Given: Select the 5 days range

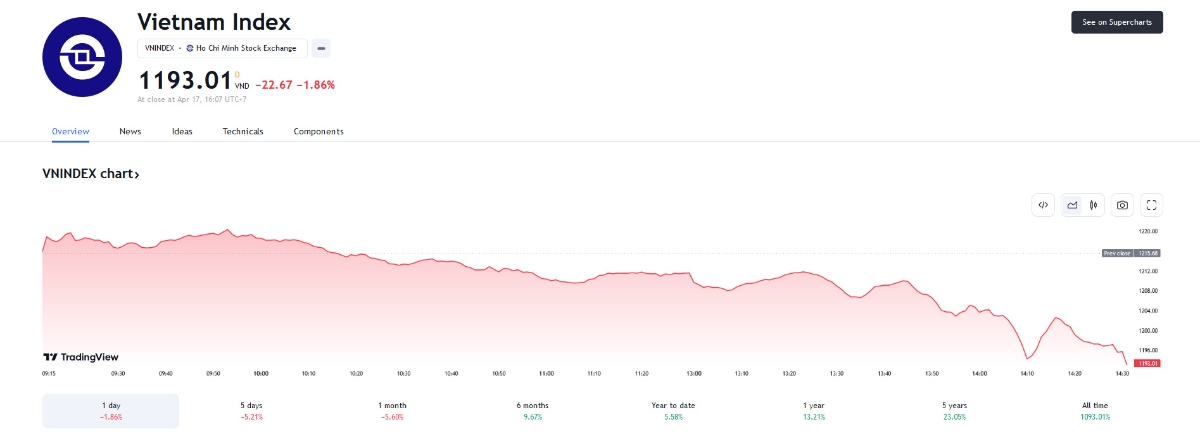Looking at the screenshot, I should (x=251, y=410).
